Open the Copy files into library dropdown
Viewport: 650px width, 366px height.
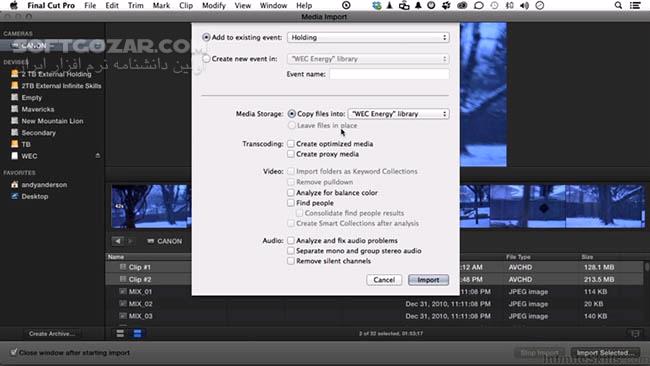[x=398, y=114]
